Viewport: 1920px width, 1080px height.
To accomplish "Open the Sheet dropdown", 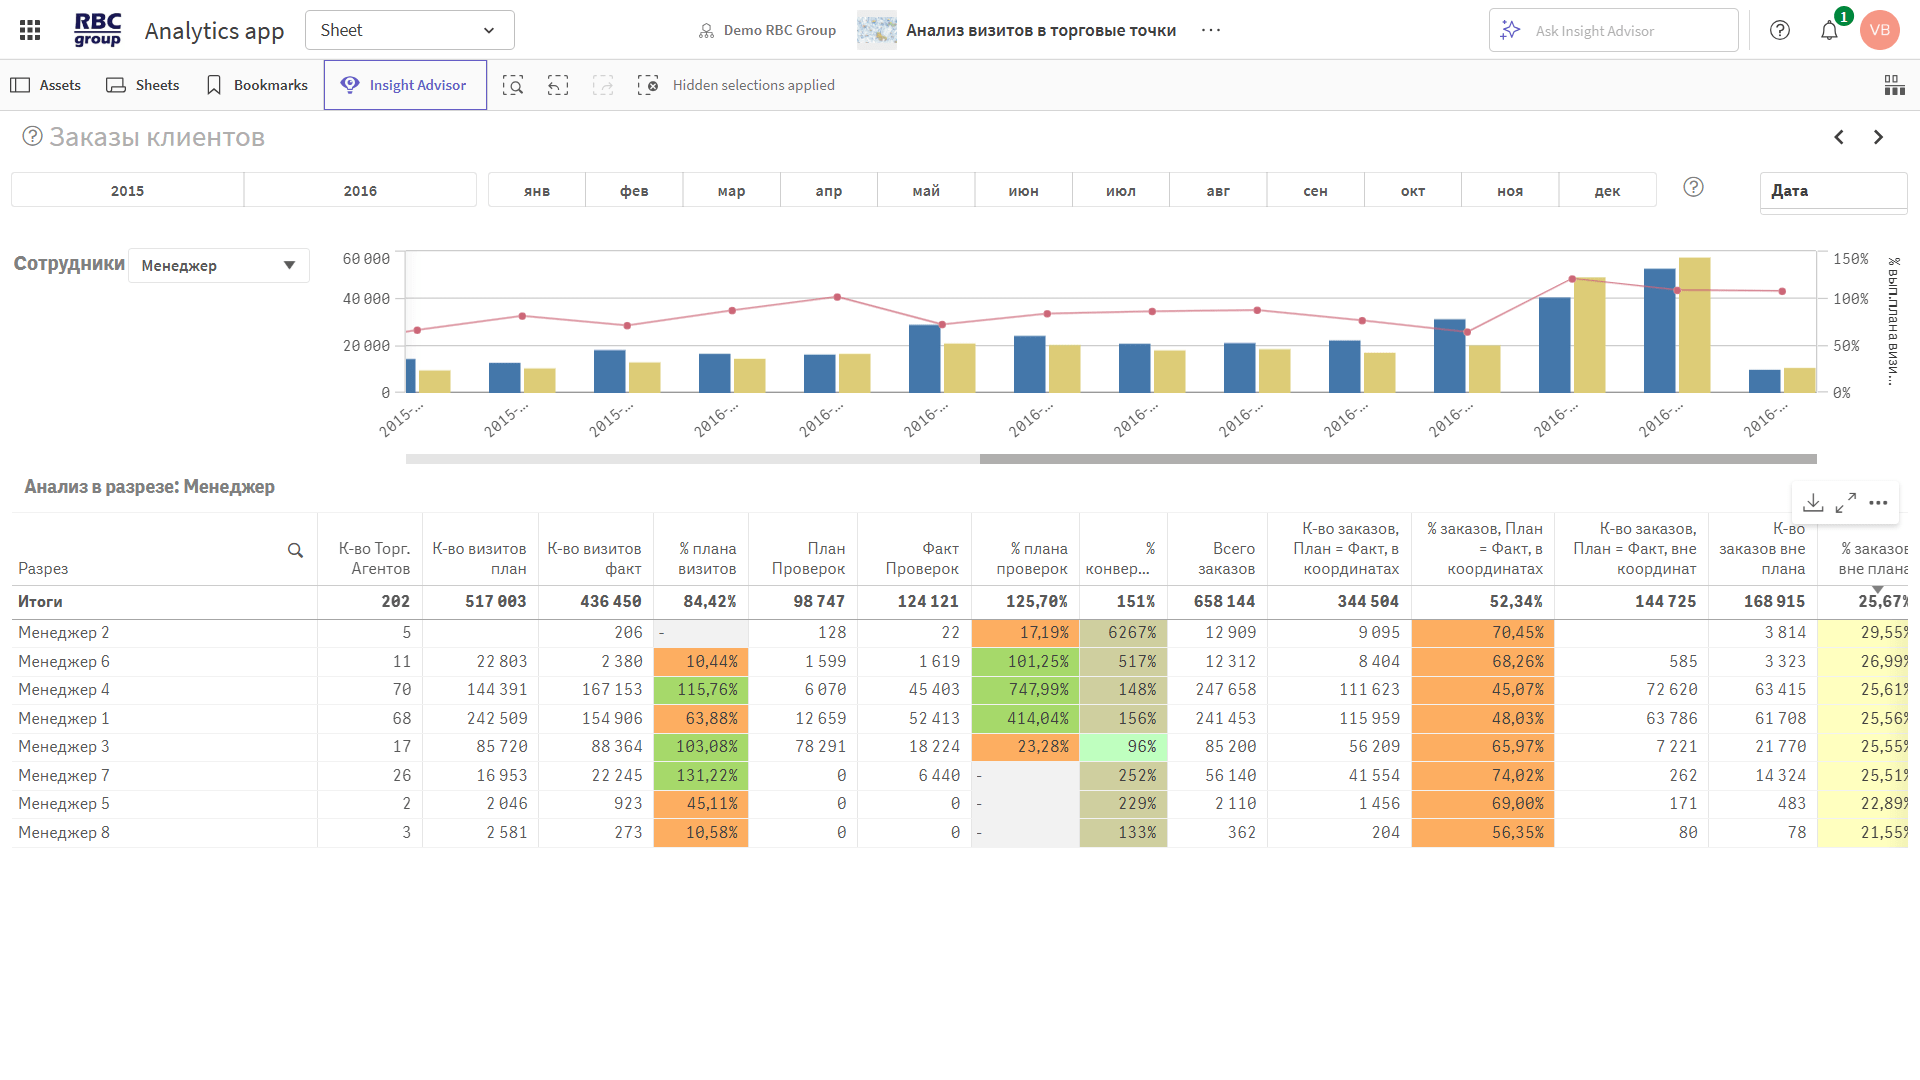I will (x=409, y=30).
